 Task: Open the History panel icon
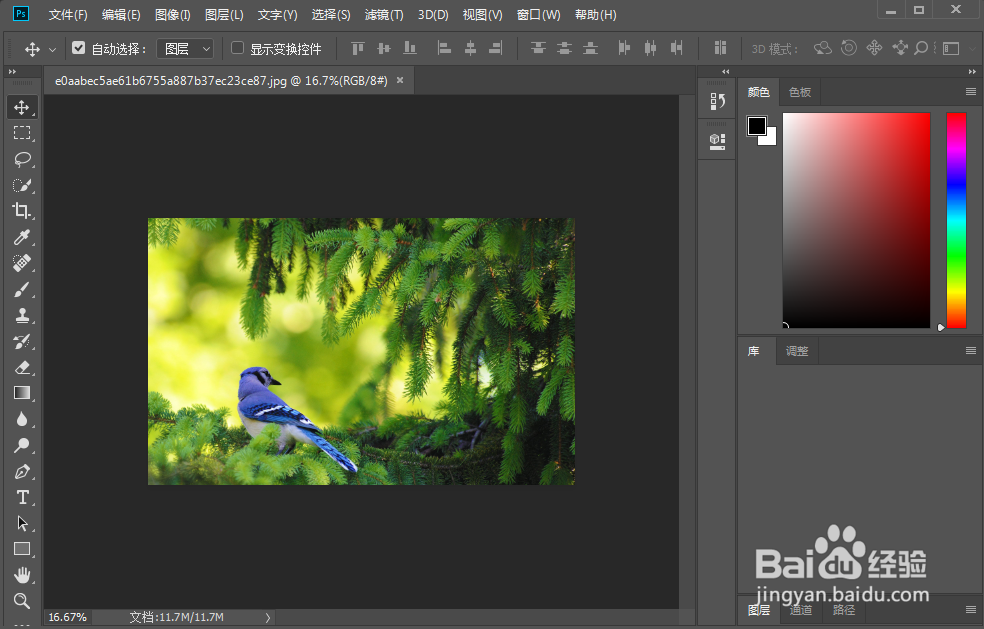717,101
